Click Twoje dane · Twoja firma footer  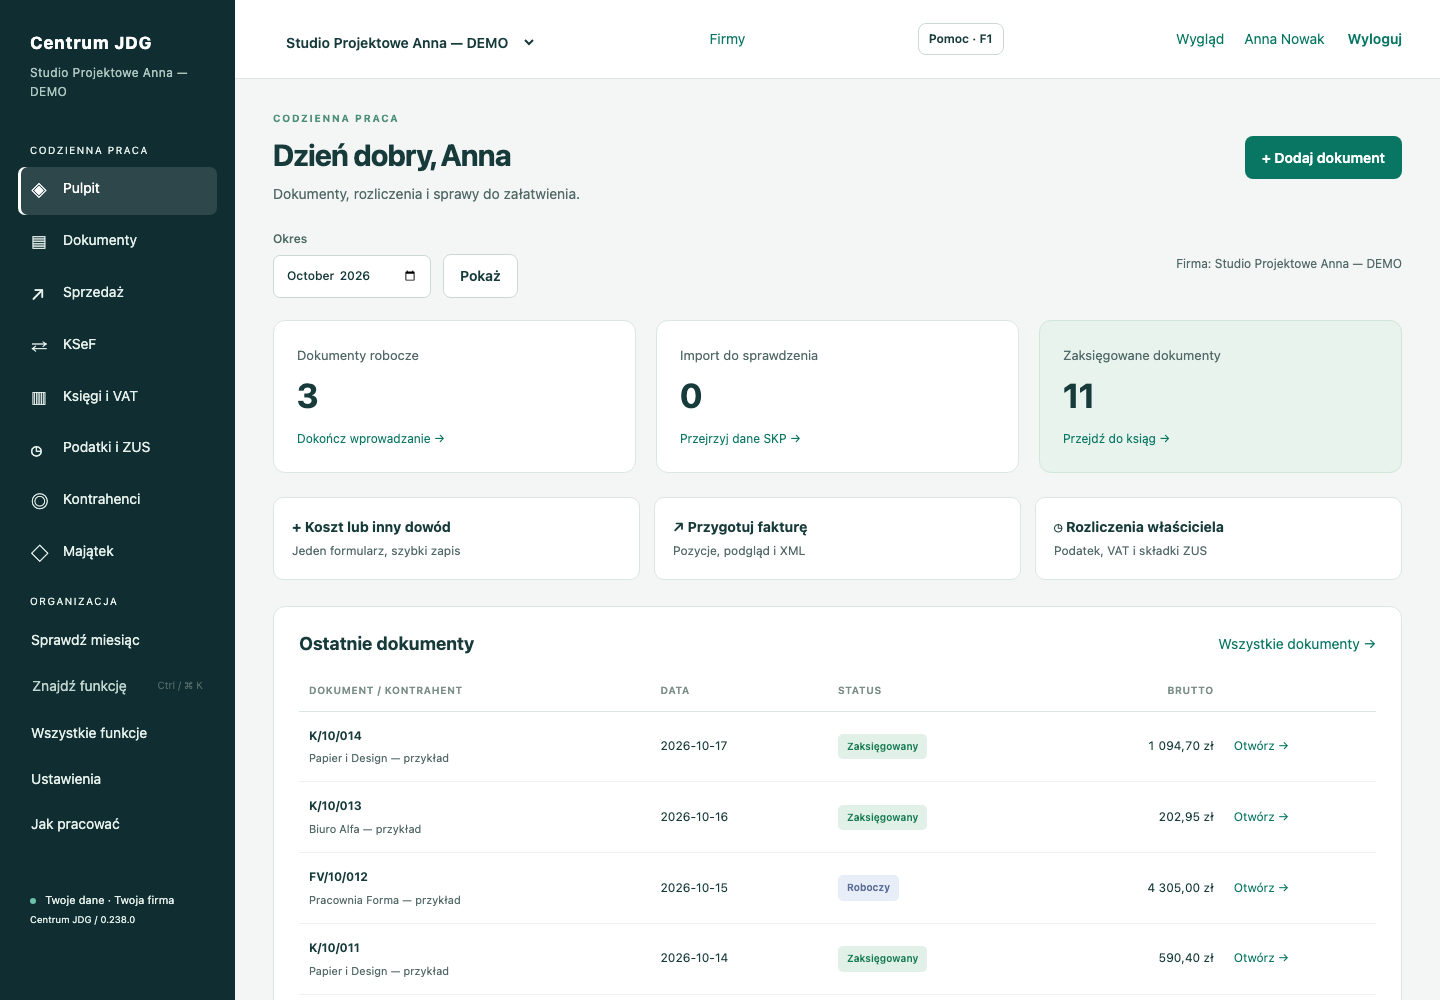coord(109,900)
